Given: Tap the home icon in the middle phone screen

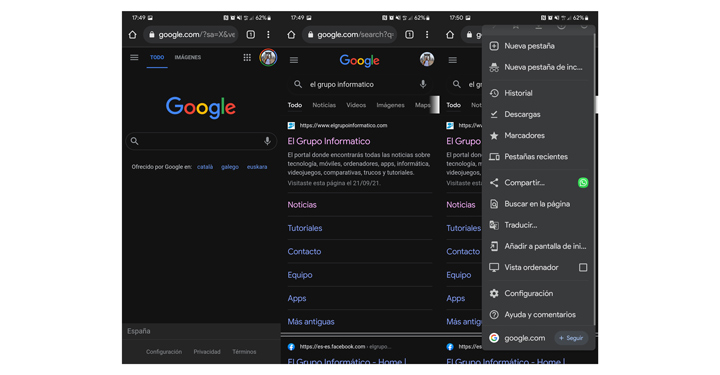Looking at the screenshot, I should point(291,35).
